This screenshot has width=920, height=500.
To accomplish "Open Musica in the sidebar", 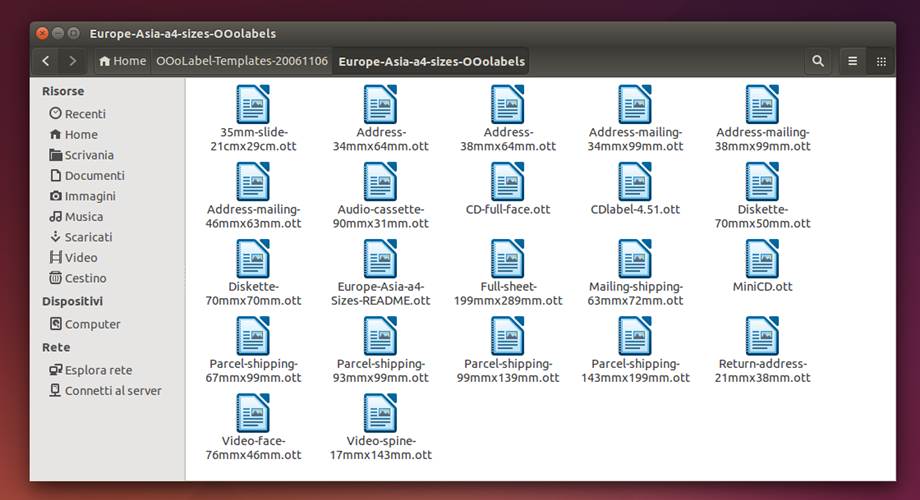I will click(76, 217).
